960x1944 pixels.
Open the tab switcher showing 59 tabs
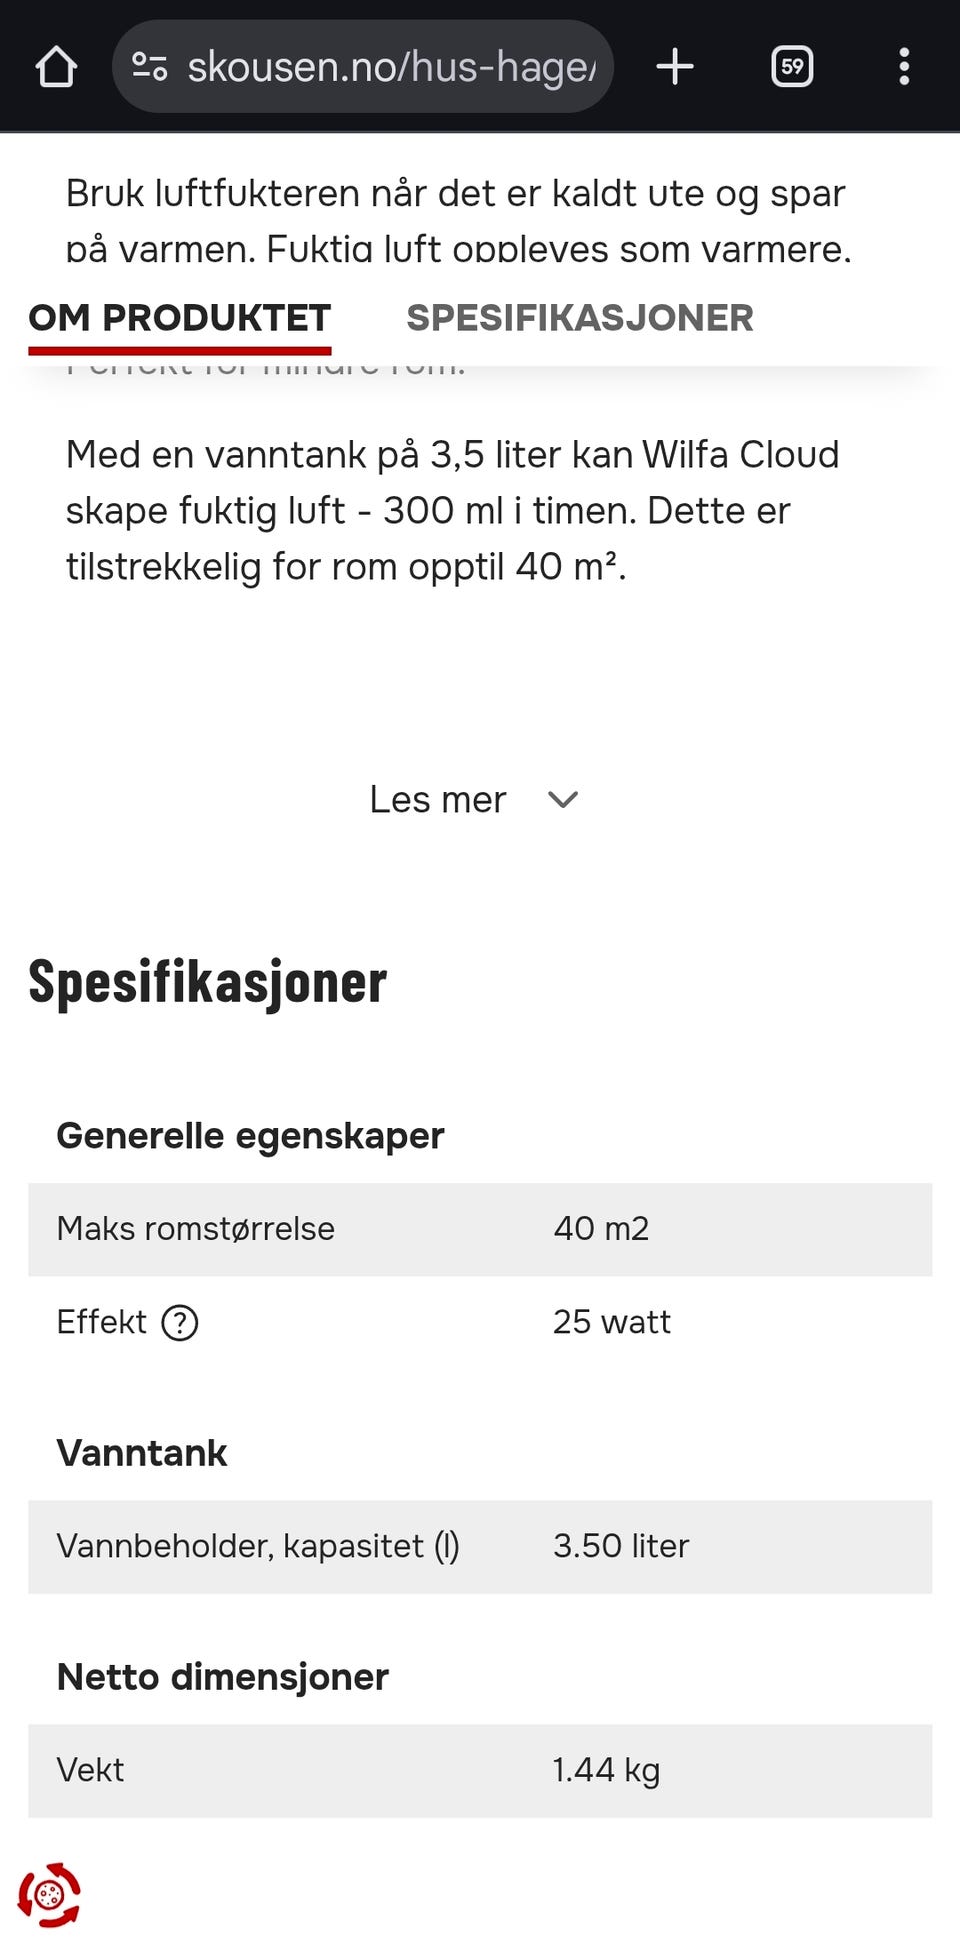(x=792, y=66)
